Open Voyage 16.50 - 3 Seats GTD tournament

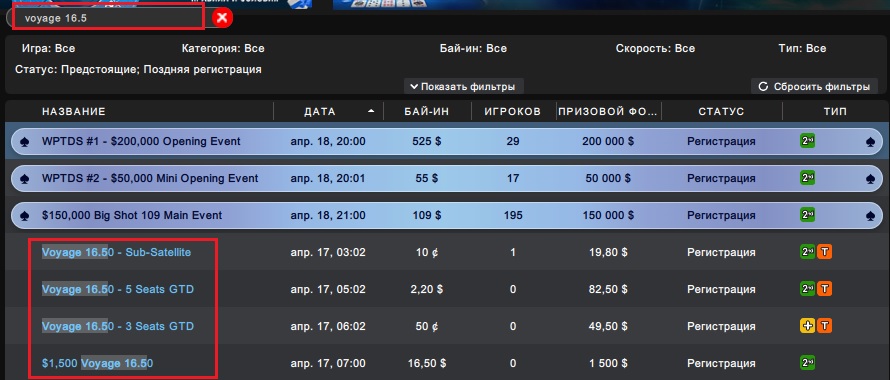click(x=118, y=327)
